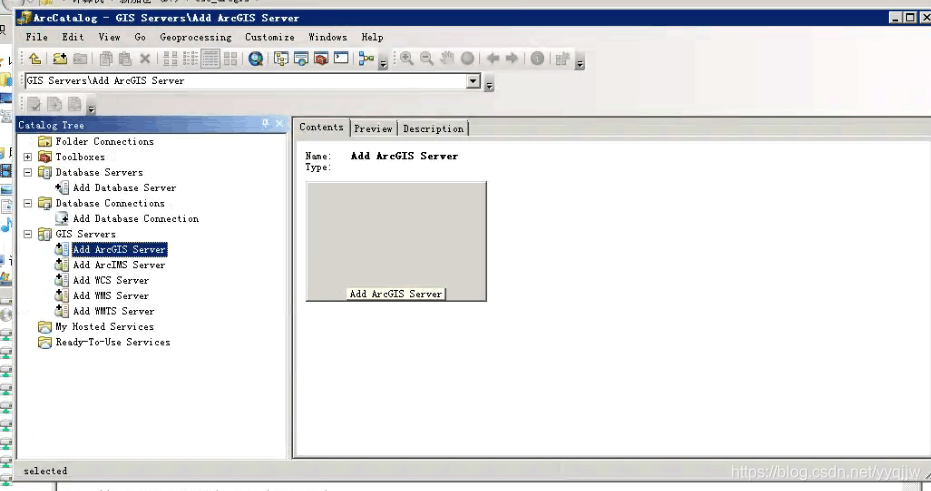The width and height of the screenshot is (931, 491).
Task: Open the View menu
Action: pos(109,37)
